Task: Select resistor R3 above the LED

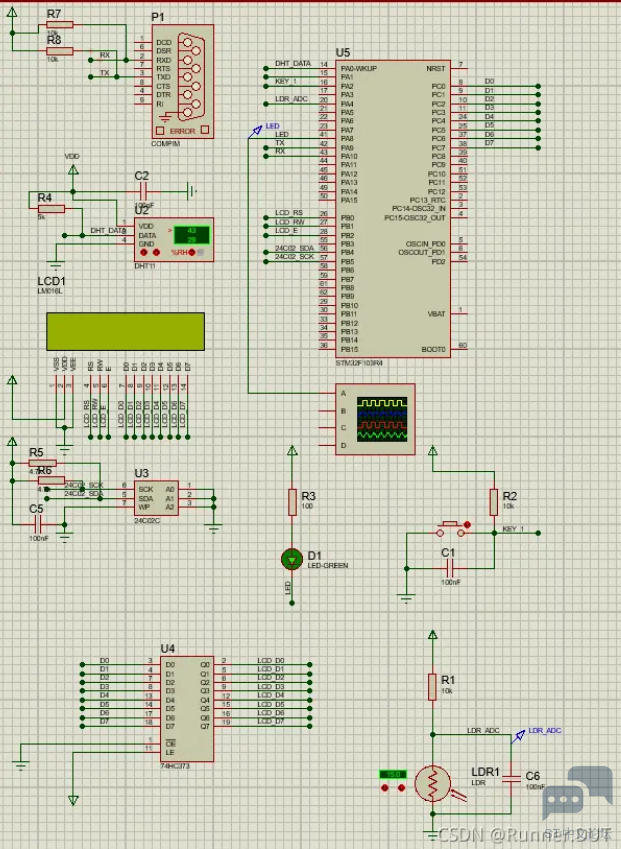Action: tap(292, 502)
